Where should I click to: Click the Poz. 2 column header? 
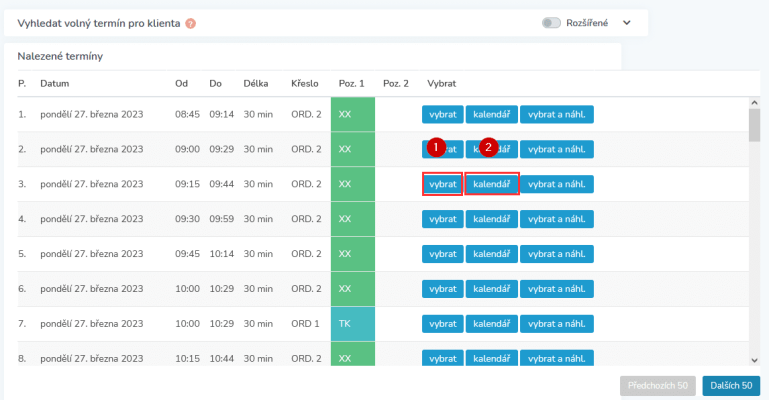click(x=396, y=83)
